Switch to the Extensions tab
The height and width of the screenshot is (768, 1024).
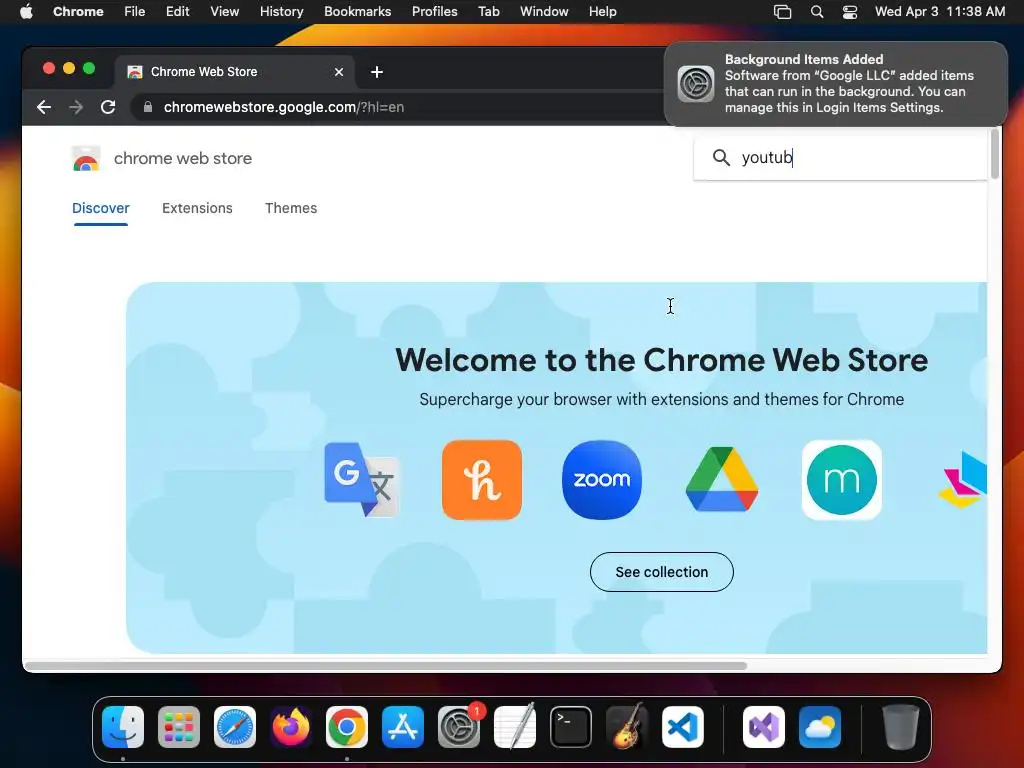click(197, 208)
